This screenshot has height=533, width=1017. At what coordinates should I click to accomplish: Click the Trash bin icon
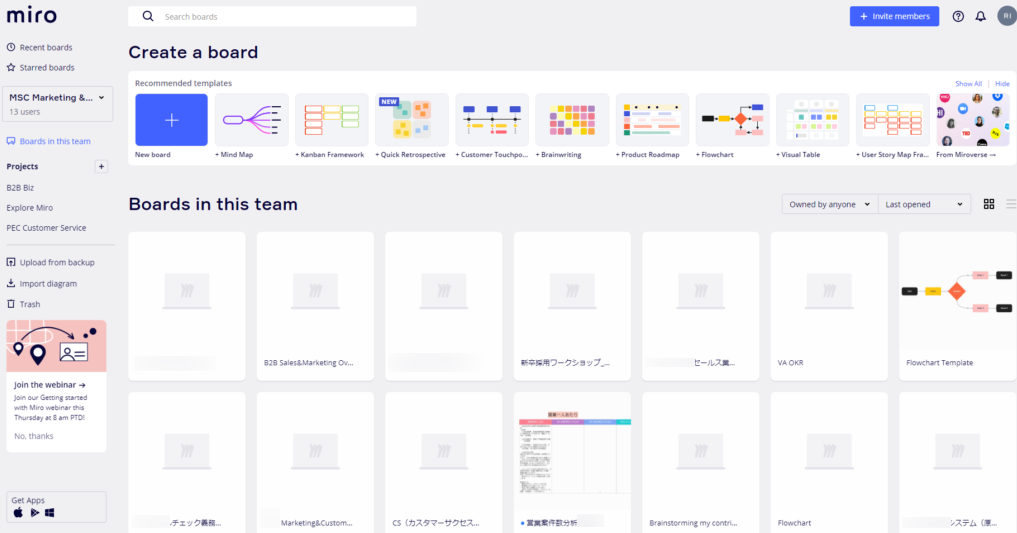point(11,303)
